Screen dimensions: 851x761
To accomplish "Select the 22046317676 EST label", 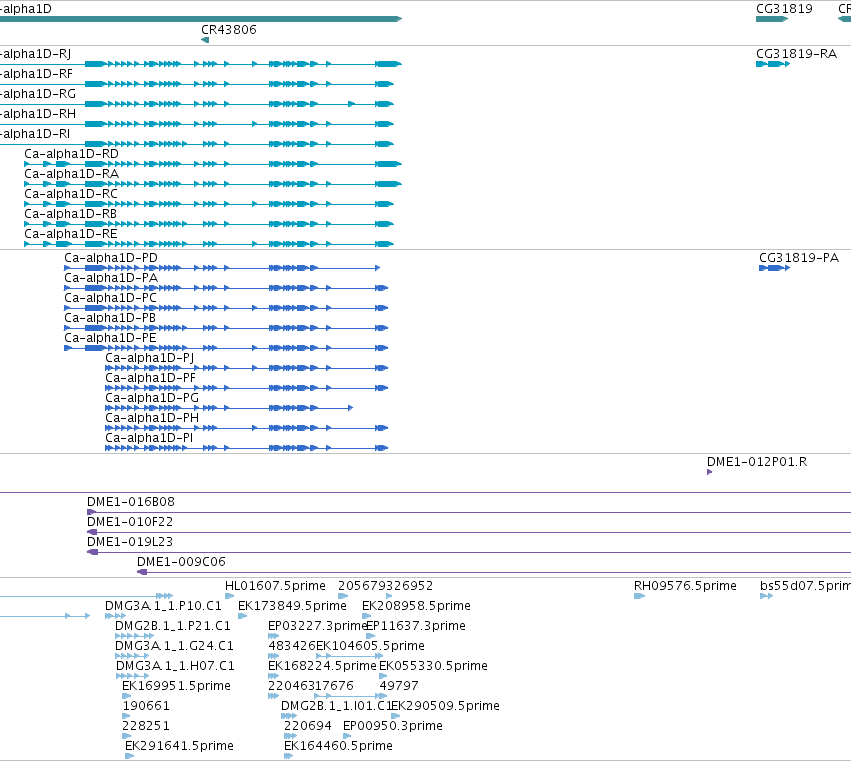I will click(x=311, y=687).
